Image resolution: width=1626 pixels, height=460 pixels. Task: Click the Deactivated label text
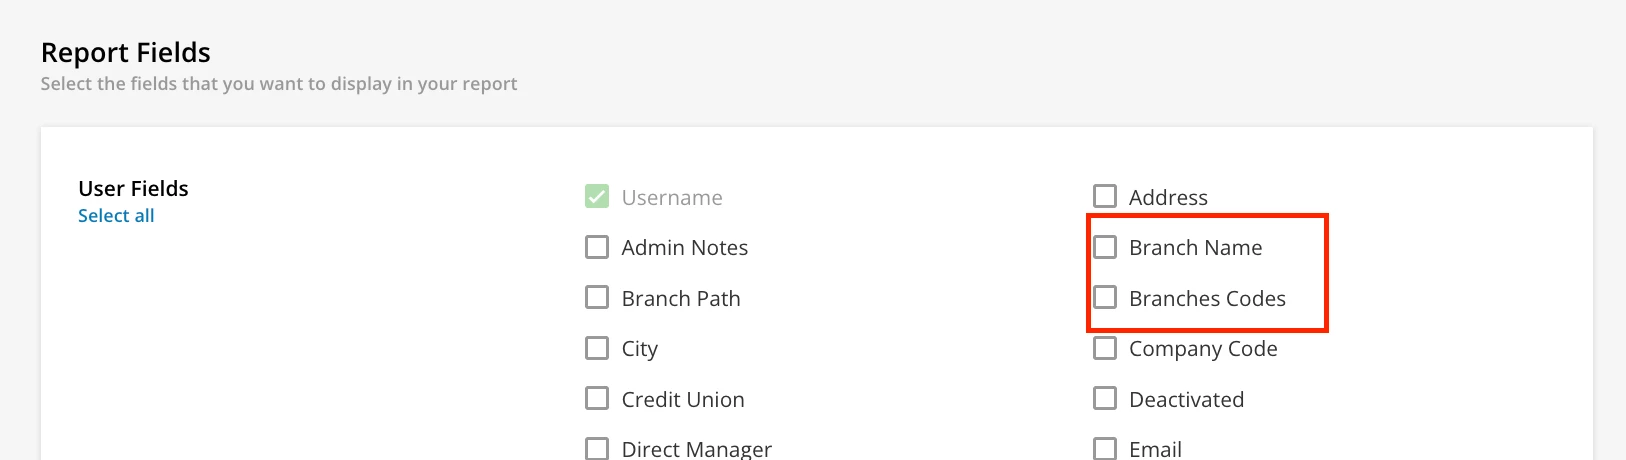coord(1186,400)
